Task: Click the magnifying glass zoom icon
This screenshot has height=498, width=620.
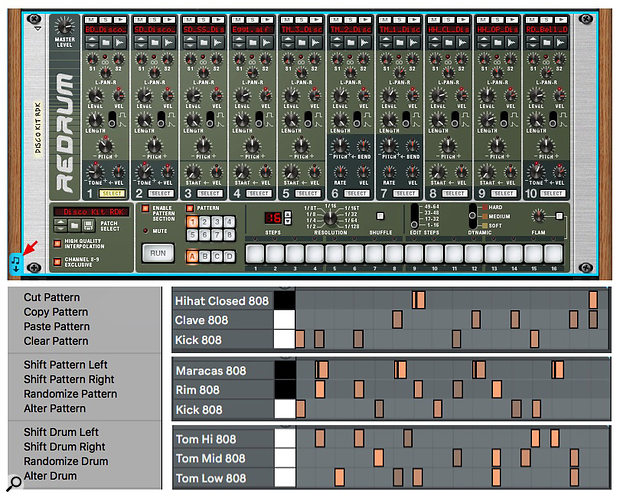Action: 15,483
